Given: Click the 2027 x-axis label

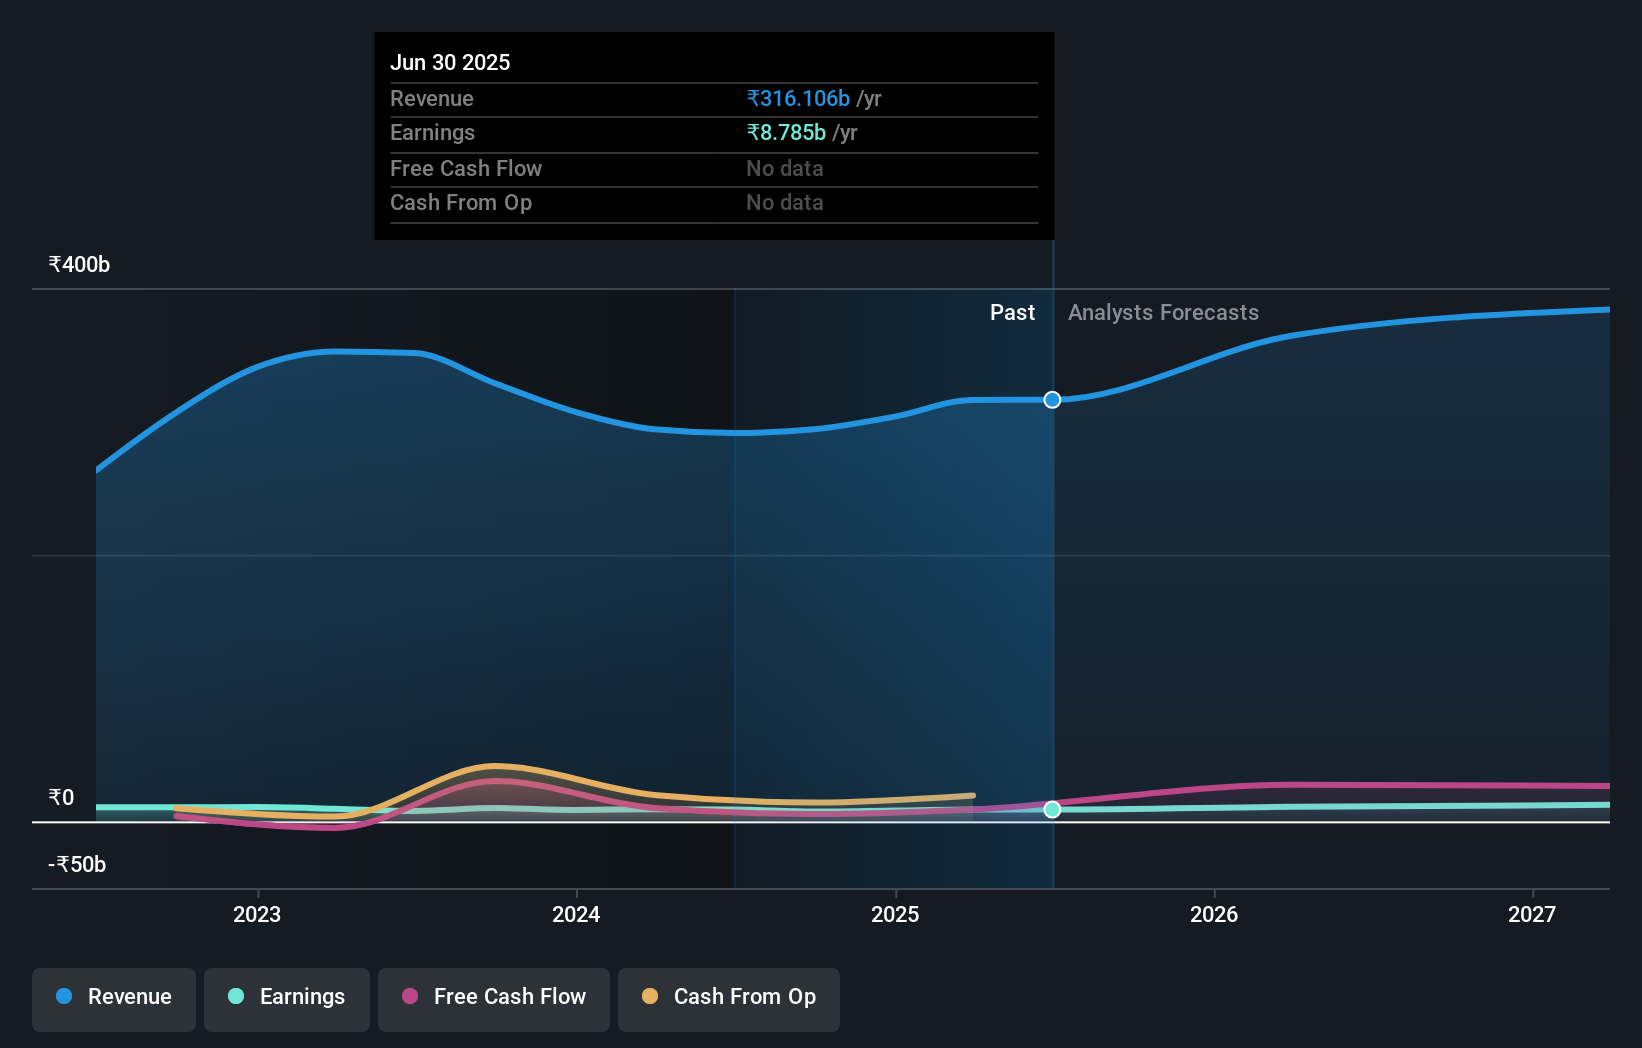Looking at the screenshot, I should pyautogui.click(x=1532, y=914).
